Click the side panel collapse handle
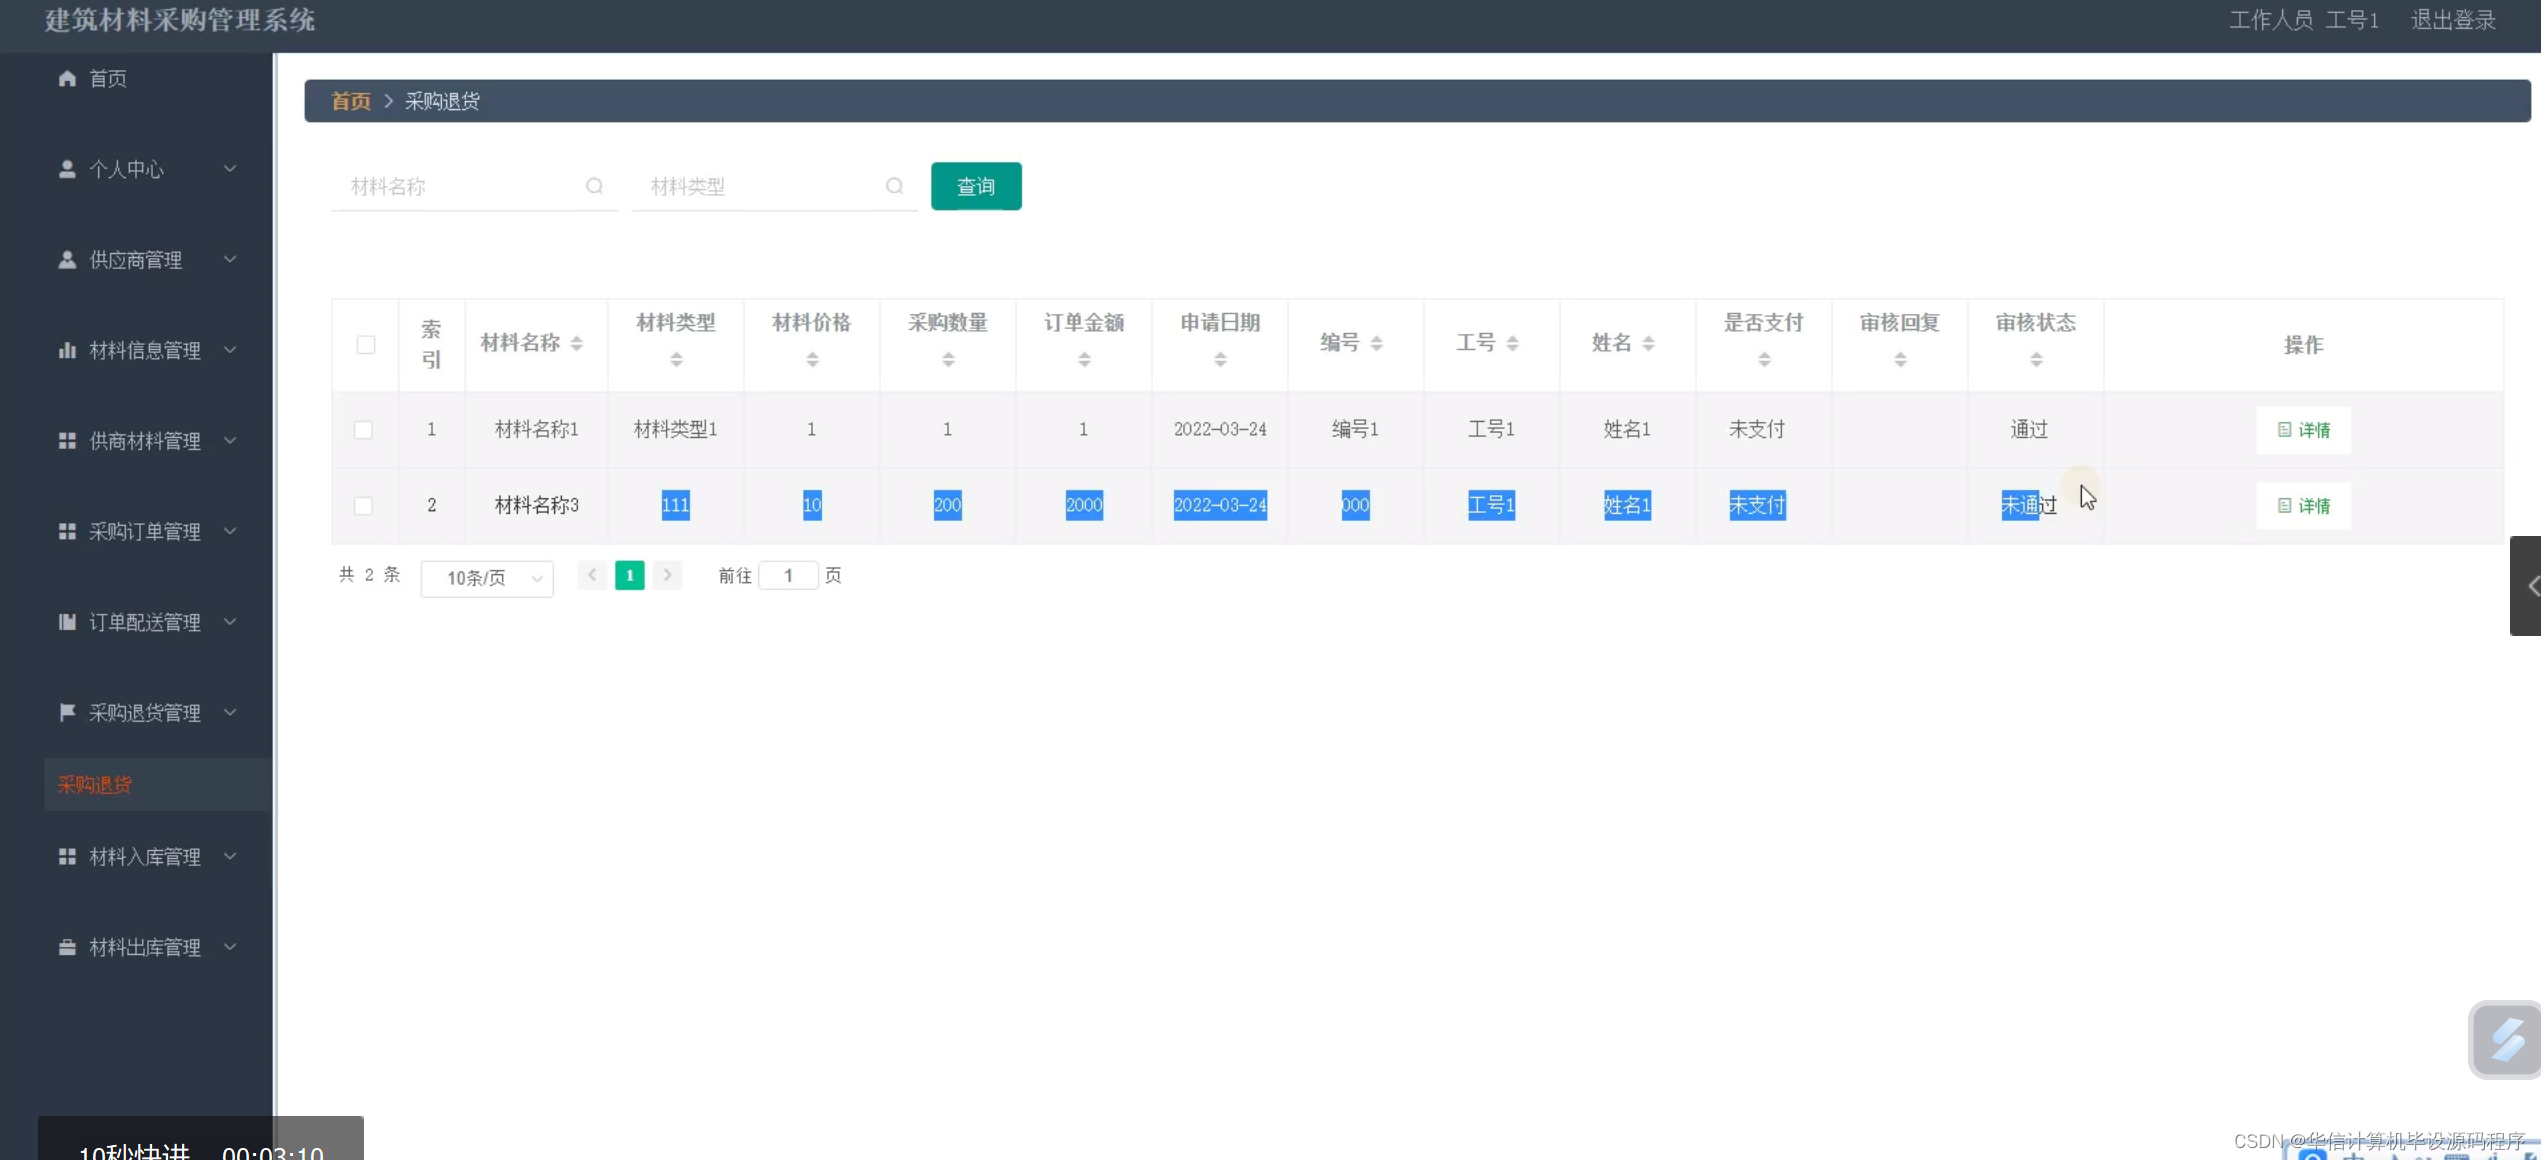Screen dimensions: 2541x1160 coord(2527,586)
